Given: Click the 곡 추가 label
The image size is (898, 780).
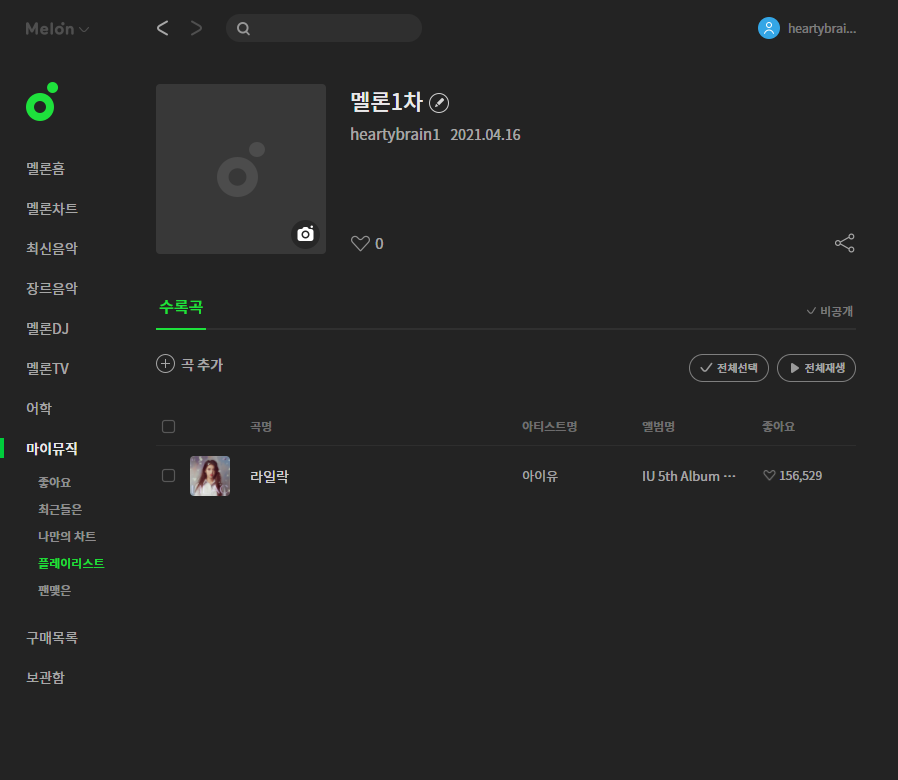Looking at the screenshot, I should click(x=202, y=365).
